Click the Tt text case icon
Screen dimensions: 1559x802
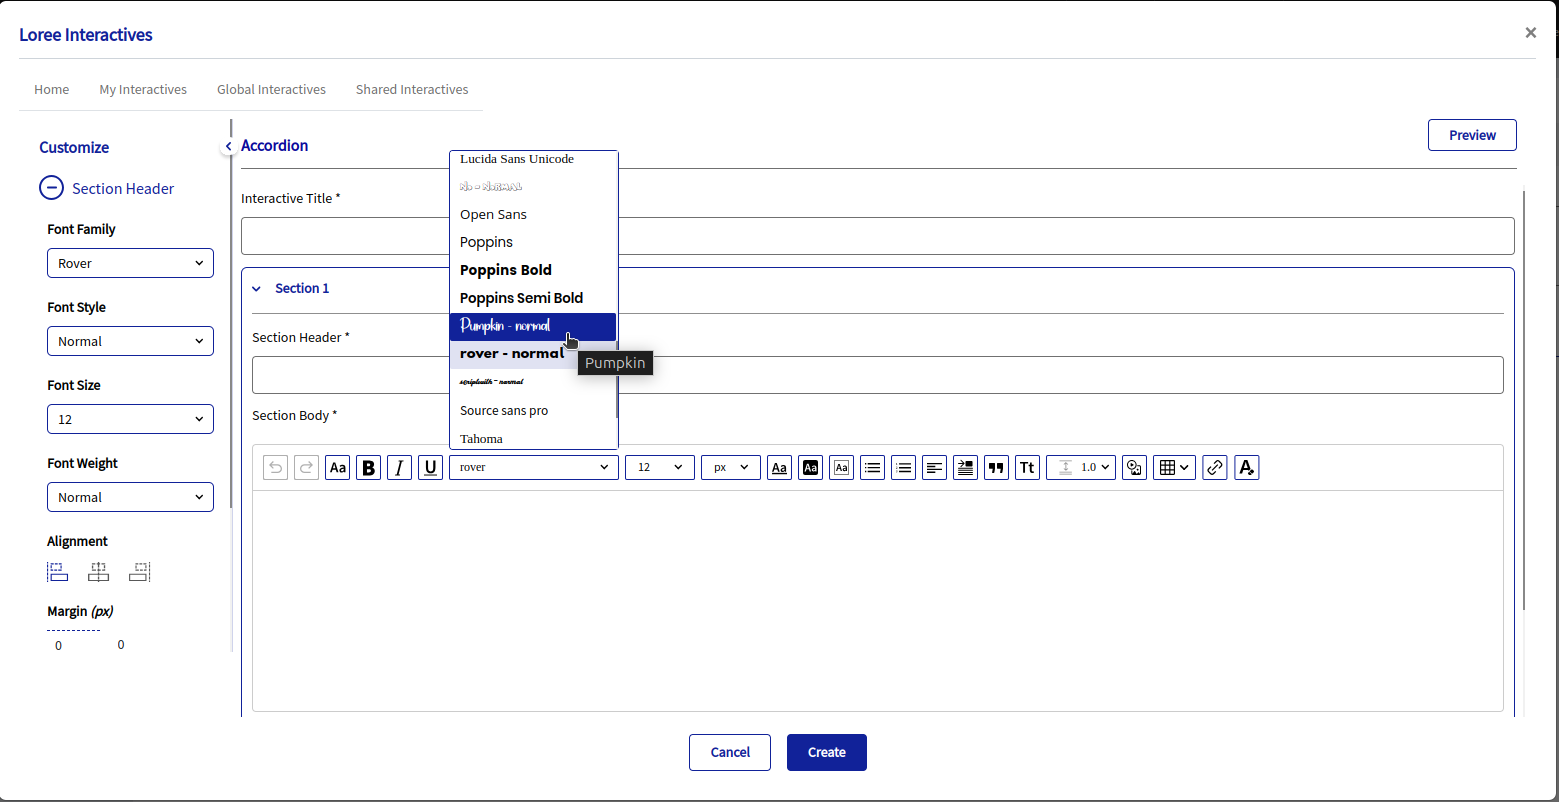[1028, 467]
